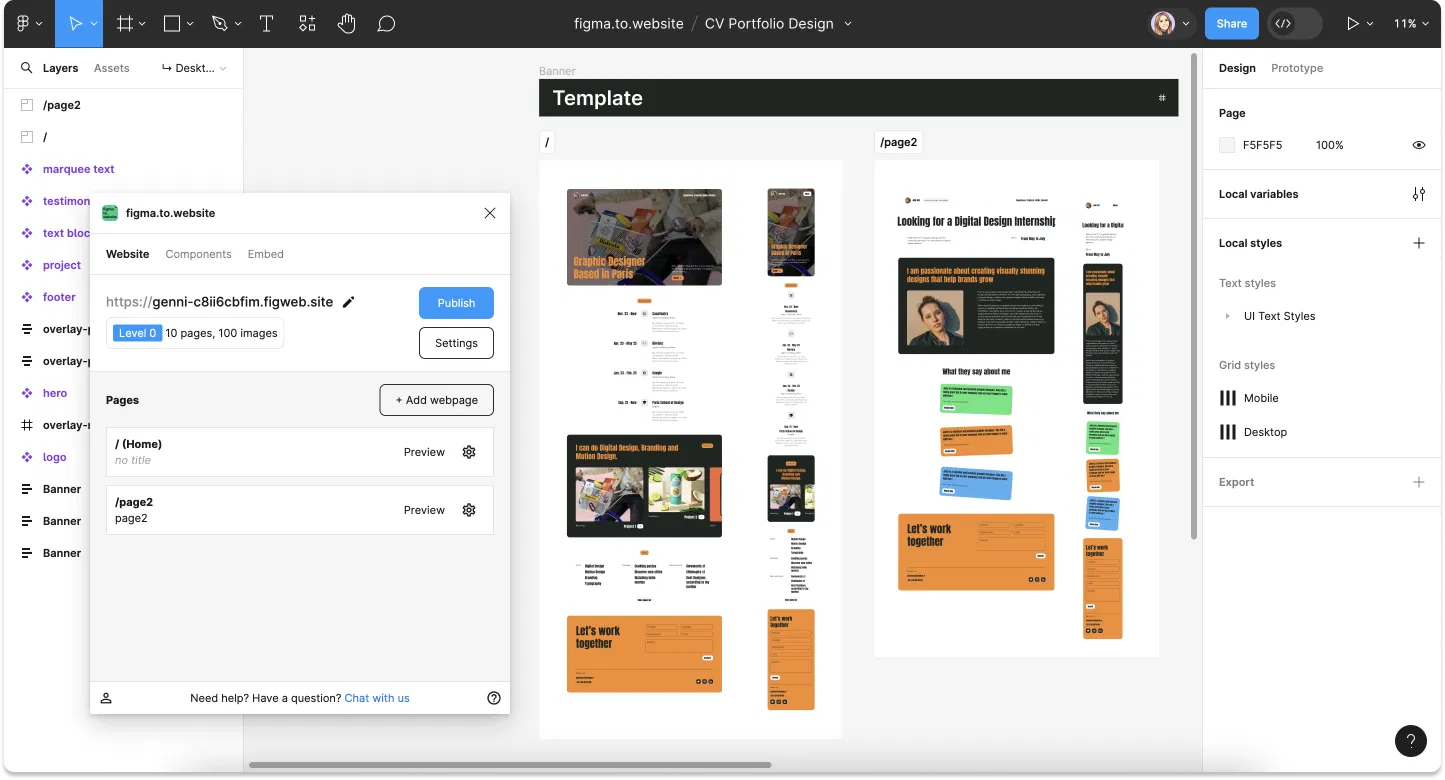The height and width of the screenshot is (780, 1445).
Task: Open the Resources components tool
Action: coord(307,24)
